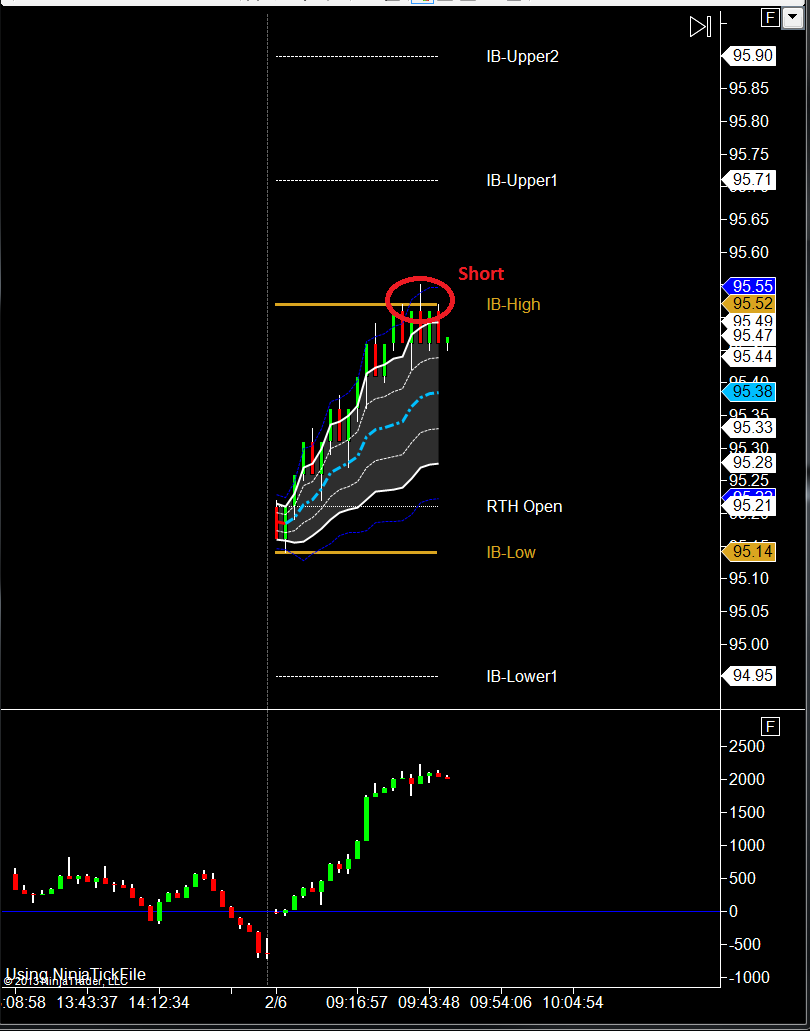Click the Using NinjaTickFile text
Viewport: 810px width, 1031px height.
[x=76, y=974]
